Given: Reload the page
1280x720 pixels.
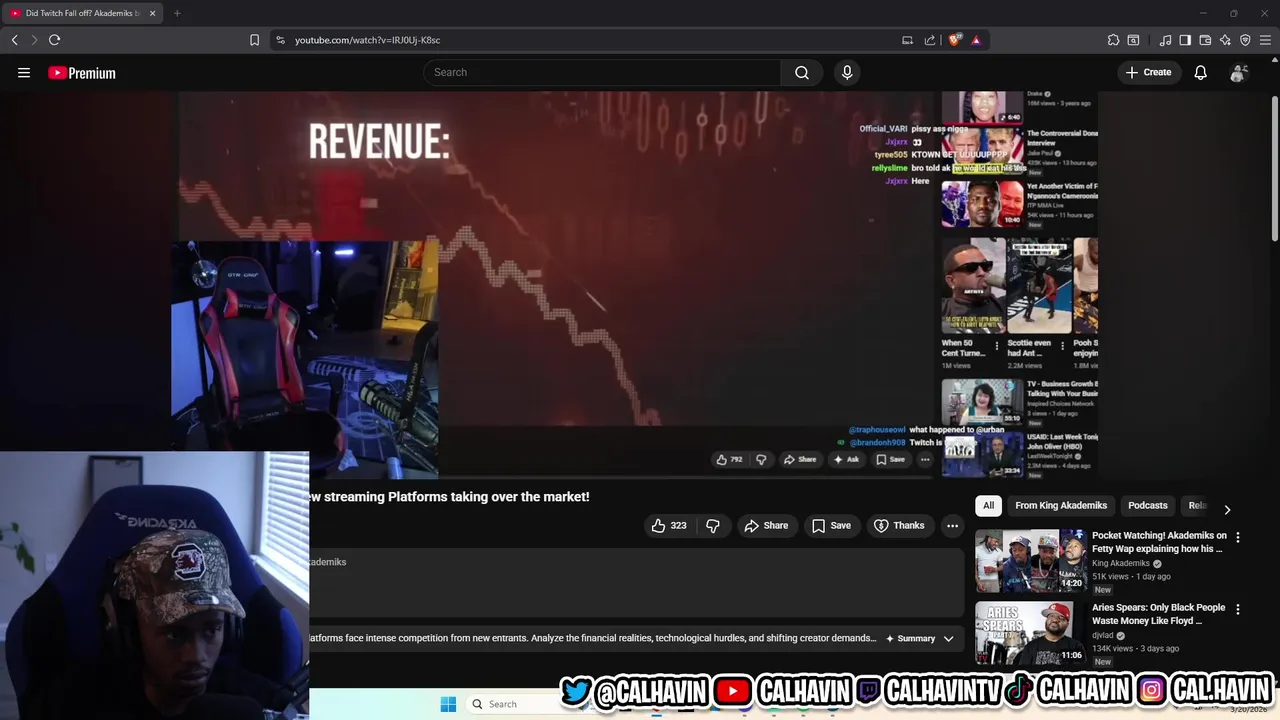Looking at the screenshot, I should 54,40.
